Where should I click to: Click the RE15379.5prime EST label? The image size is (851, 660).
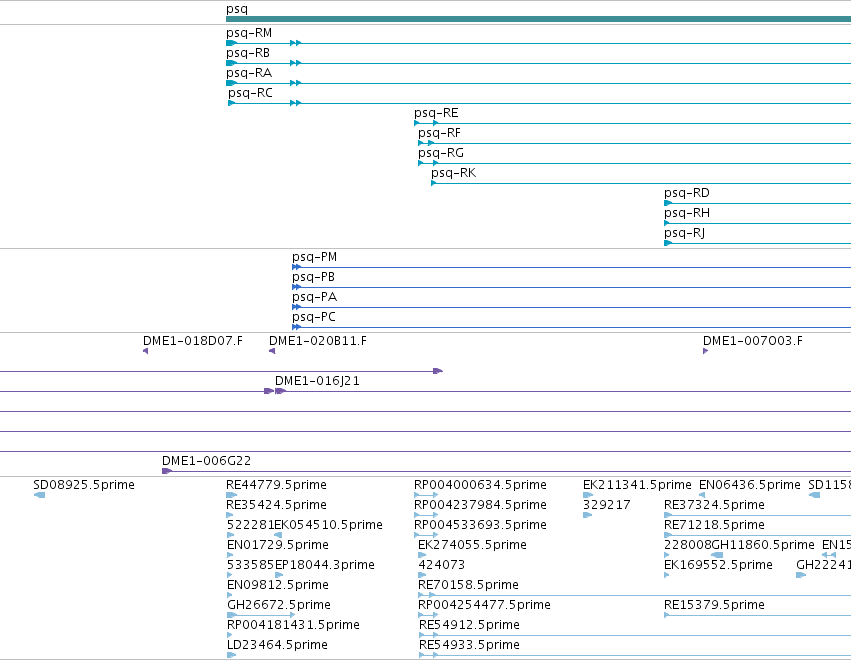coord(714,606)
